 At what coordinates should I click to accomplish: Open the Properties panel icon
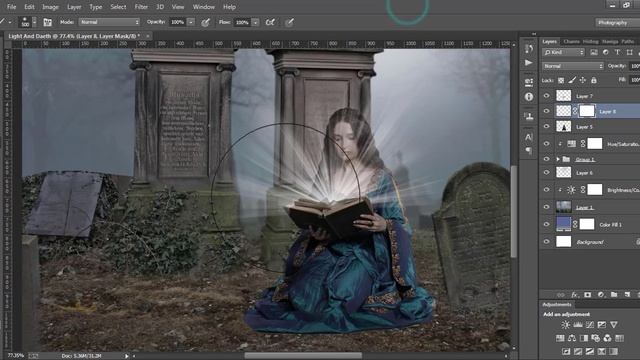click(x=529, y=82)
